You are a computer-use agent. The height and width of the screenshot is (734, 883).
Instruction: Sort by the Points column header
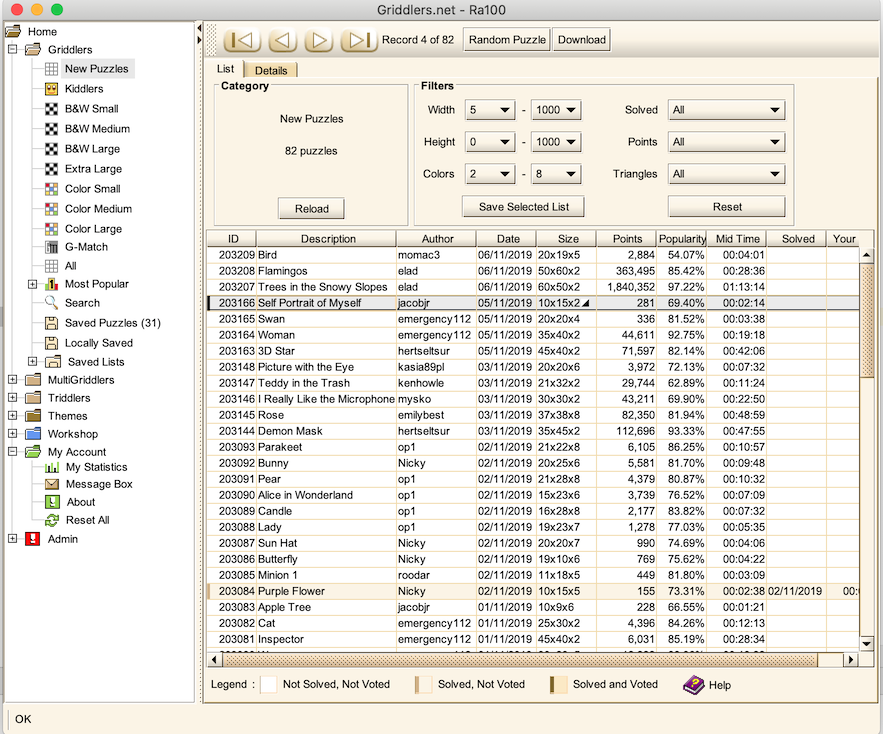pos(627,239)
